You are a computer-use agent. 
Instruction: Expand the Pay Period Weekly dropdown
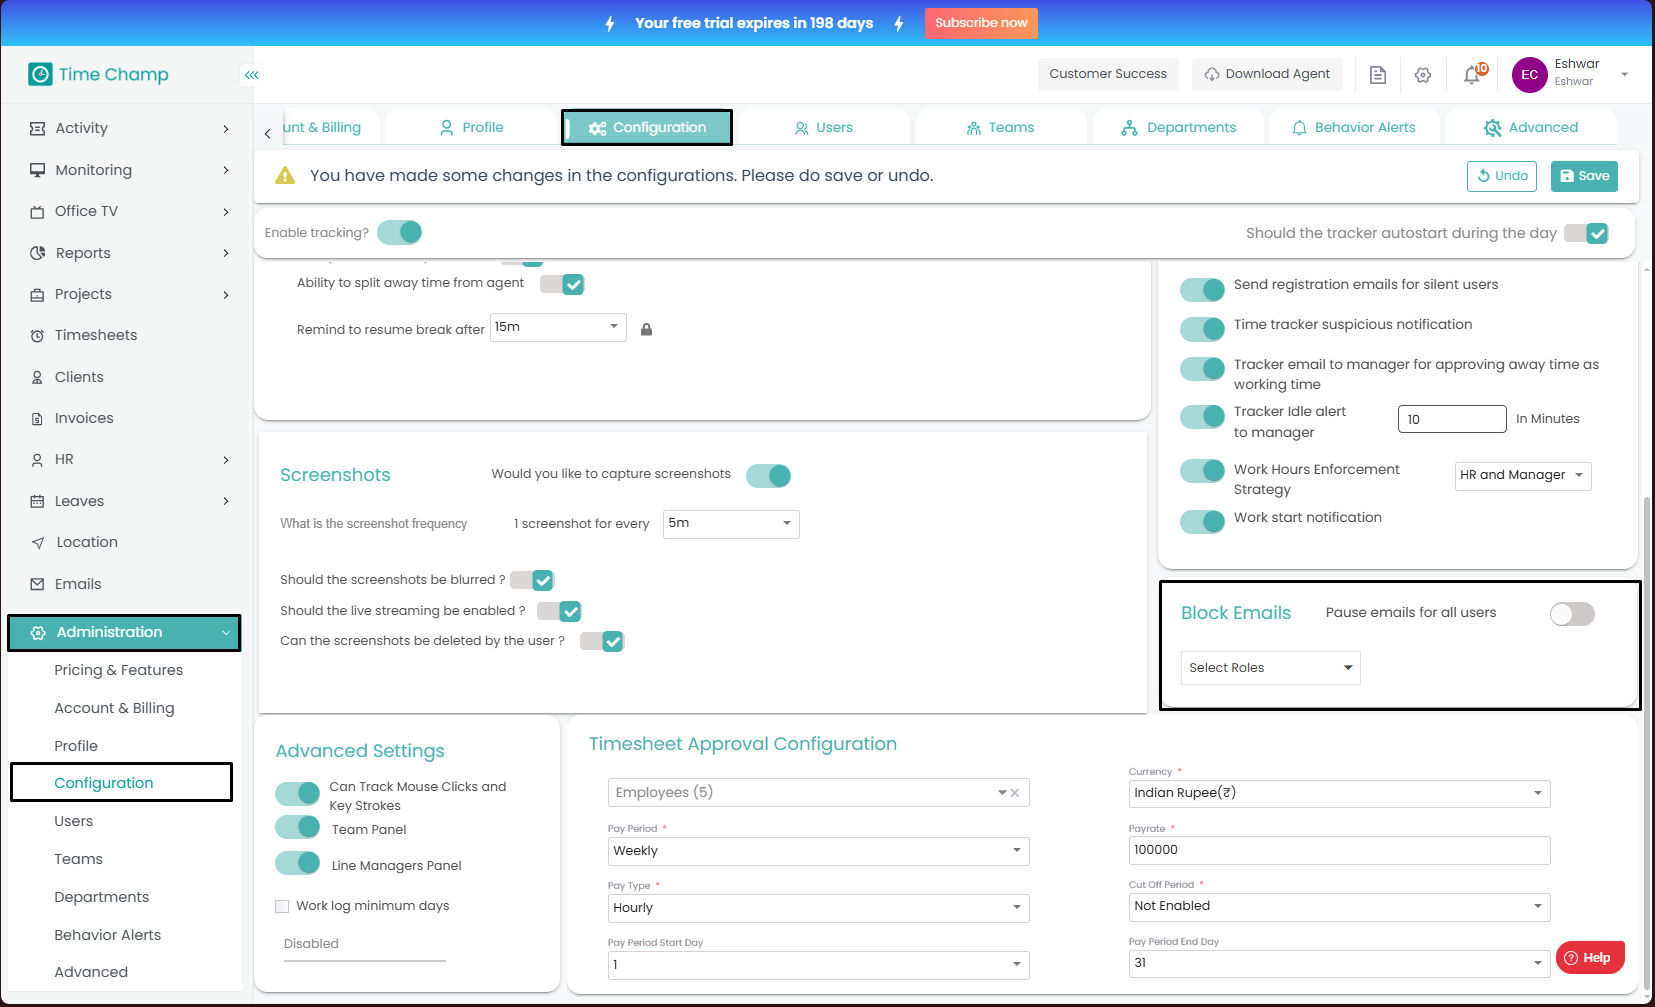(x=817, y=851)
